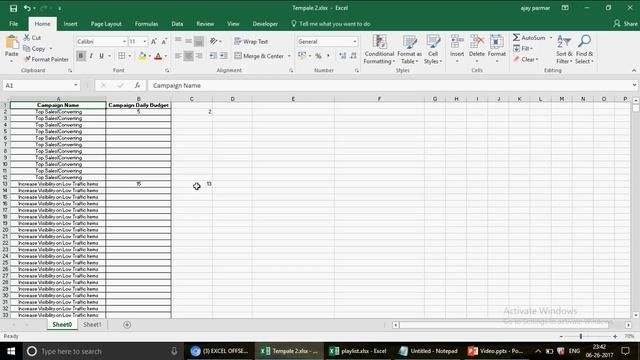The image size is (640, 360).
Task: Click Increase Decimal icon
Action: 342,56
